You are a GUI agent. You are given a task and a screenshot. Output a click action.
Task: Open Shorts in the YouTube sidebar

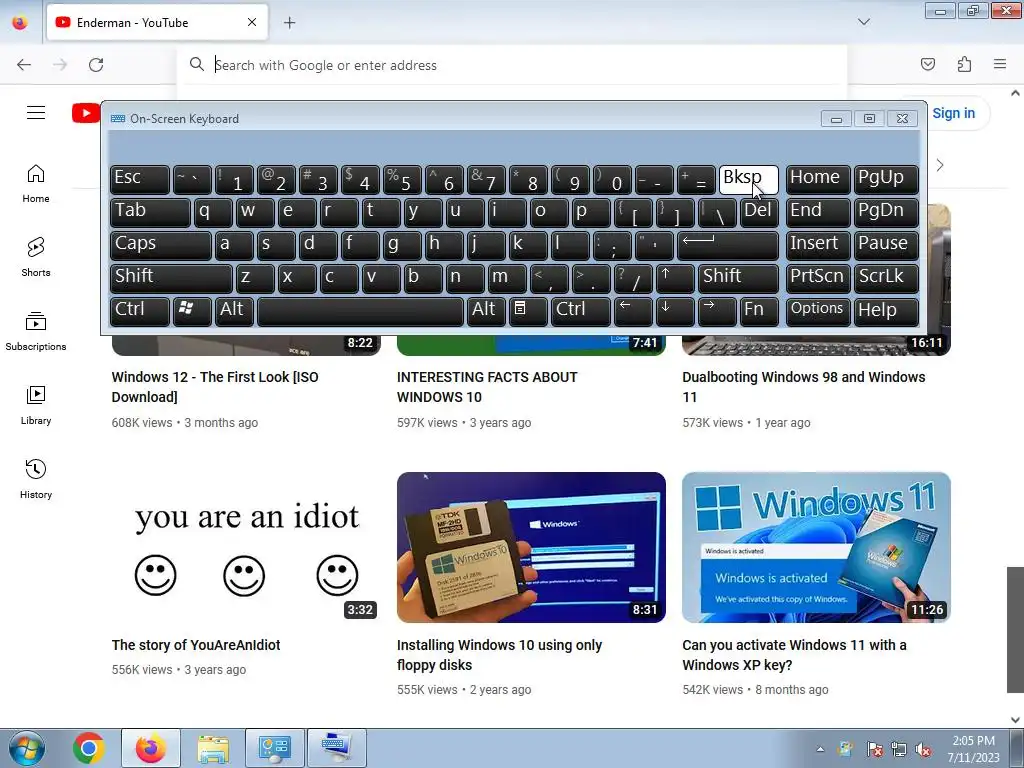click(x=36, y=257)
